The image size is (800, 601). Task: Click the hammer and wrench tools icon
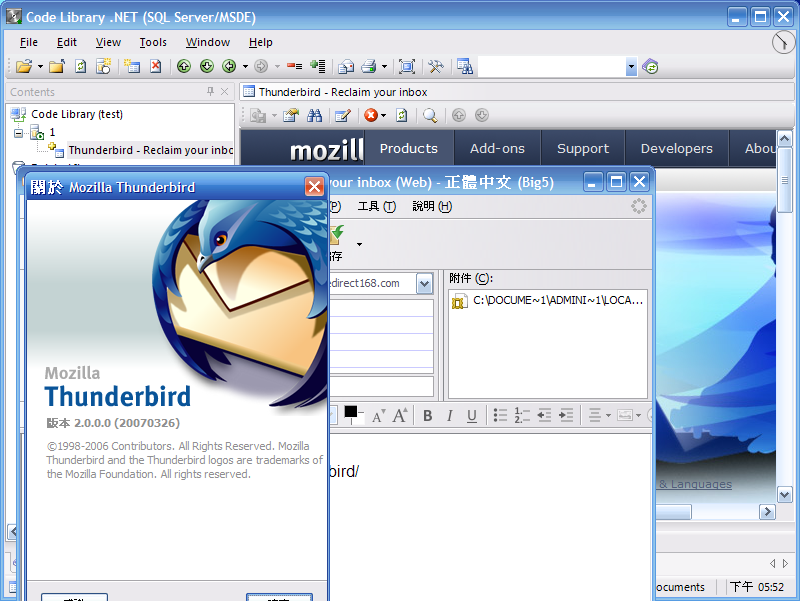pyautogui.click(x=435, y=66)
